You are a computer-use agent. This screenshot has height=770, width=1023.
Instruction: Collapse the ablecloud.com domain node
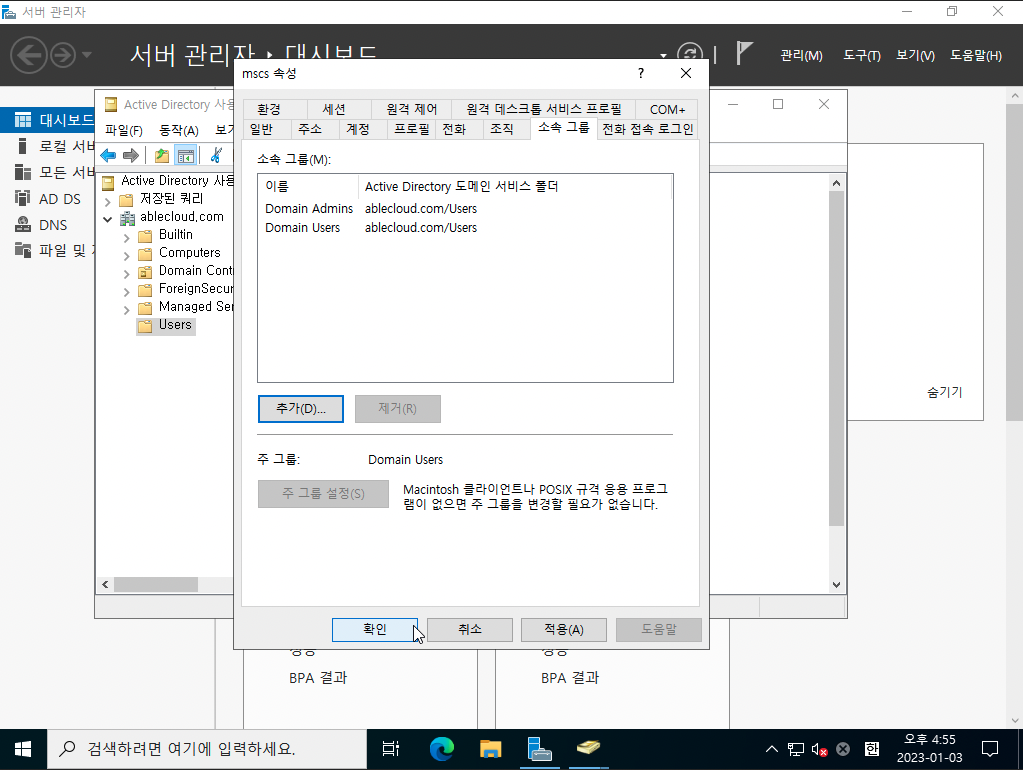[x=108, y=219]
